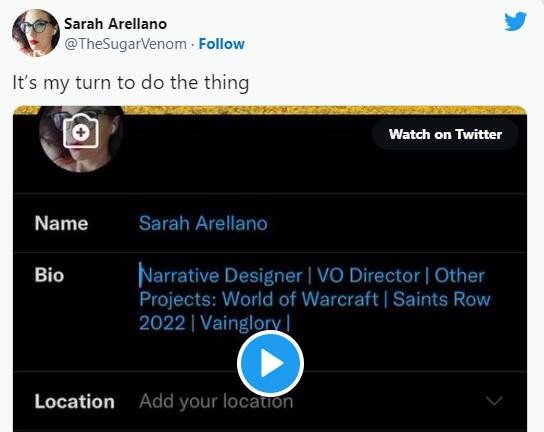This screenshot has height=432, width=544.
Task: Open the @TheSugarVenom handle link
Action: click(x=126, y=44)
